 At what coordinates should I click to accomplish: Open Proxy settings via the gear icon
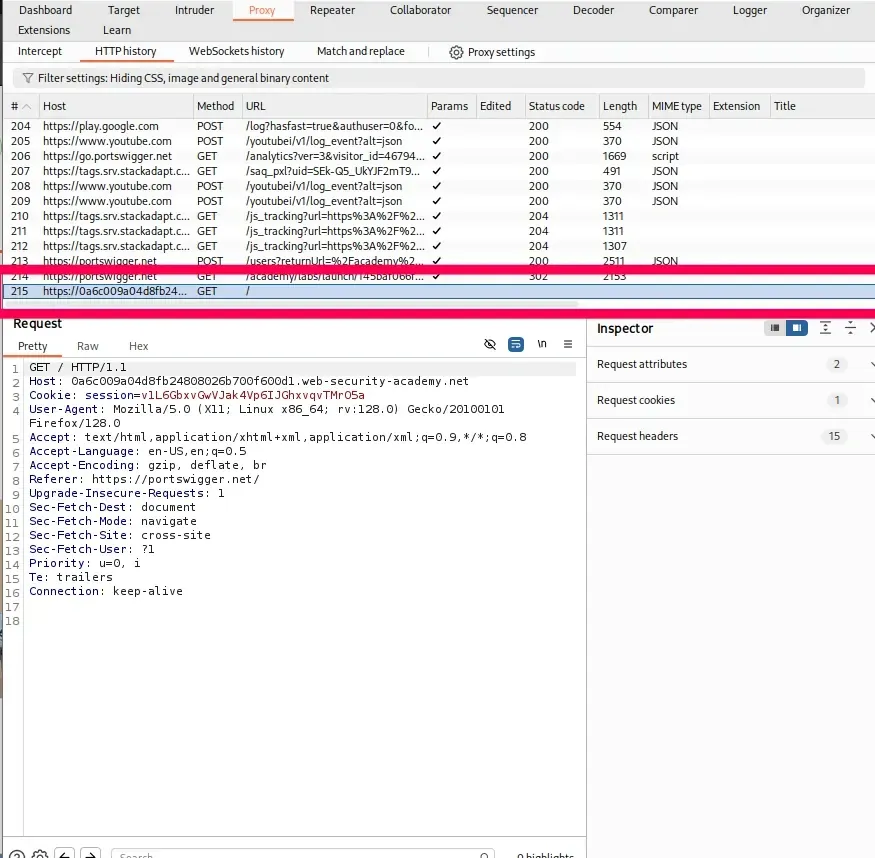pos(456,52)
